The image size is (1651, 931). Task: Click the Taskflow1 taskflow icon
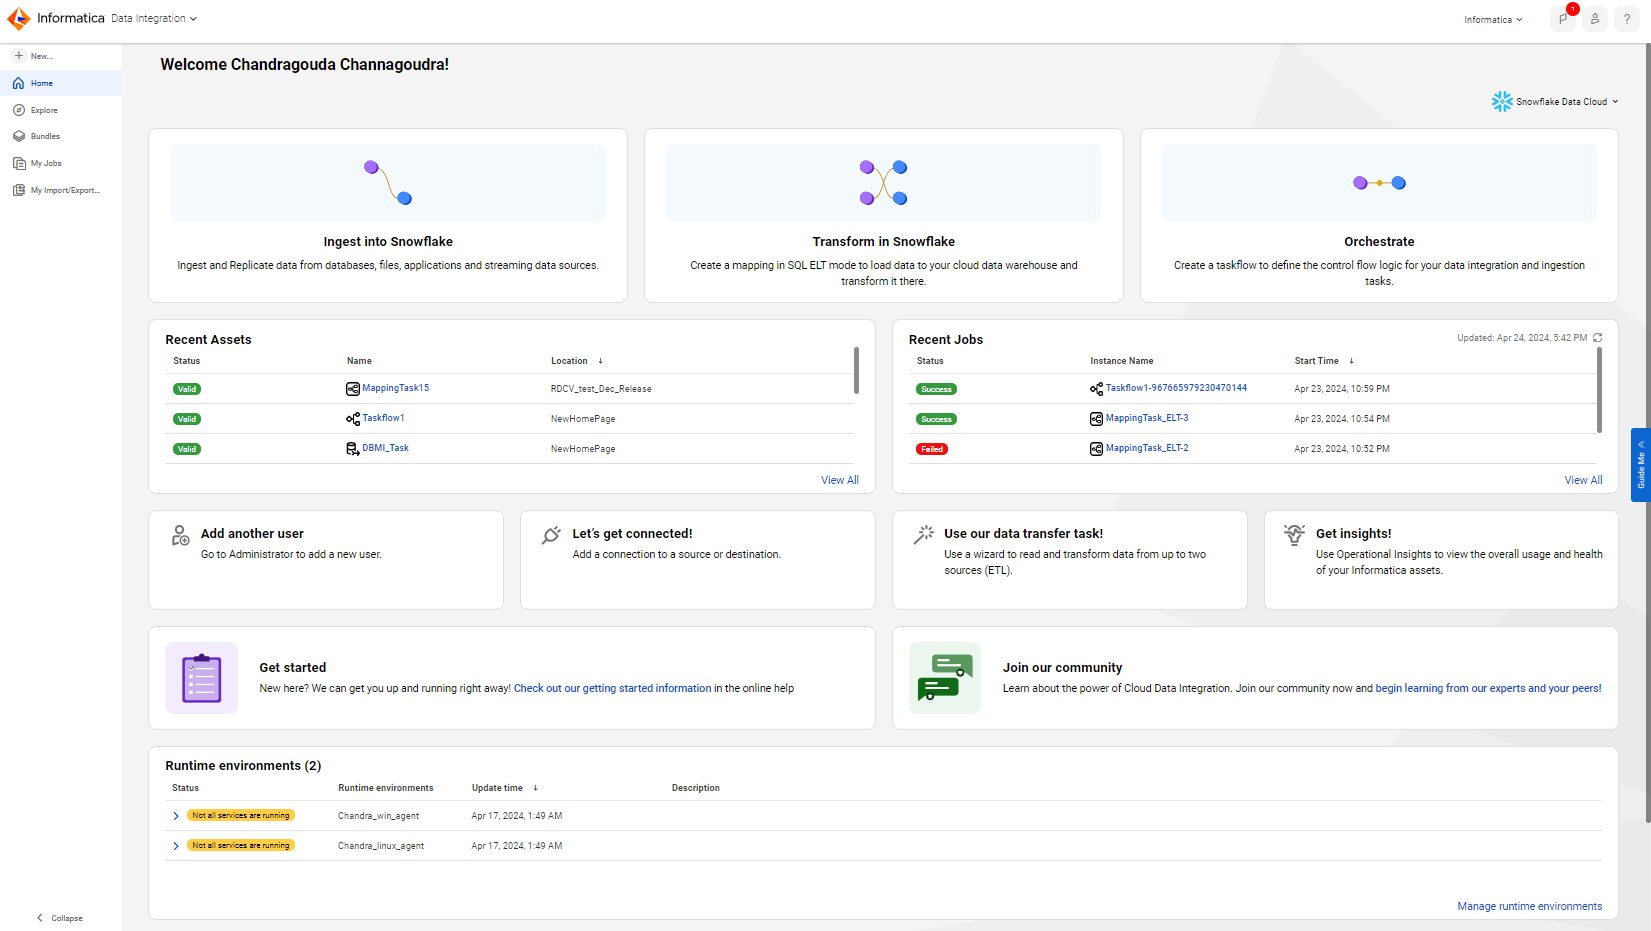click(x=352, y=419)
